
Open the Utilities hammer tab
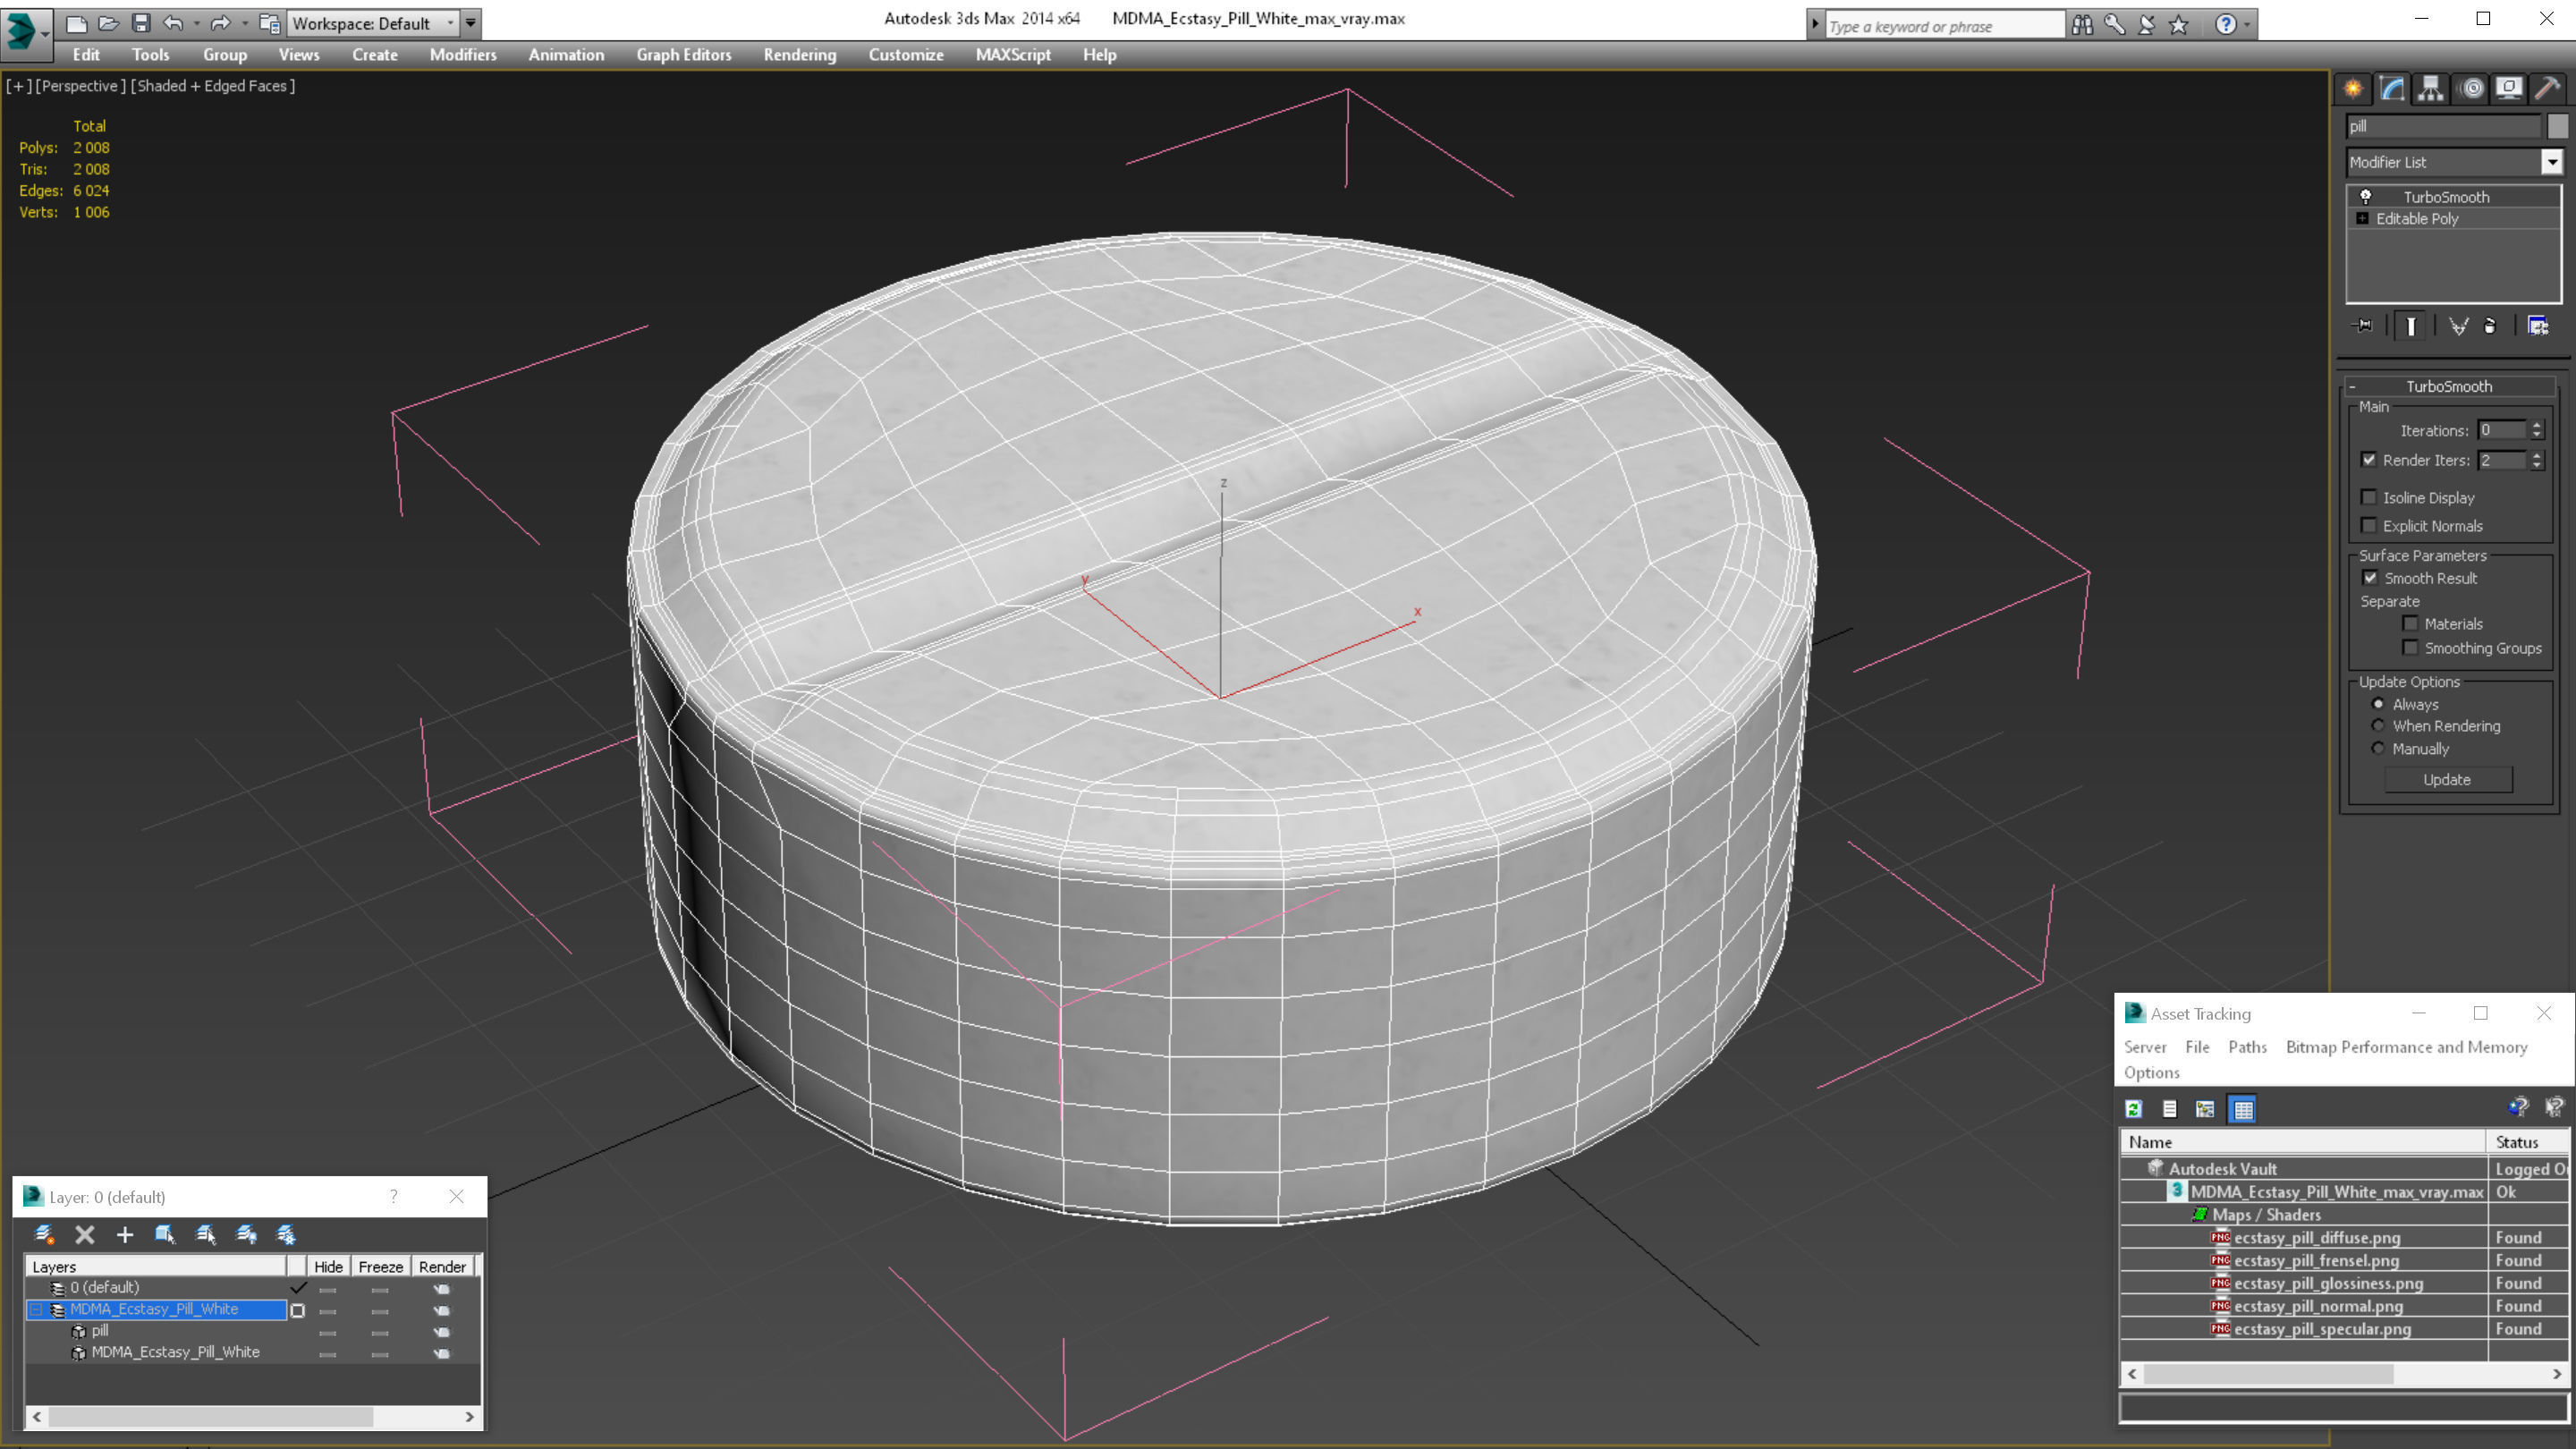[x=2548, y=89]
